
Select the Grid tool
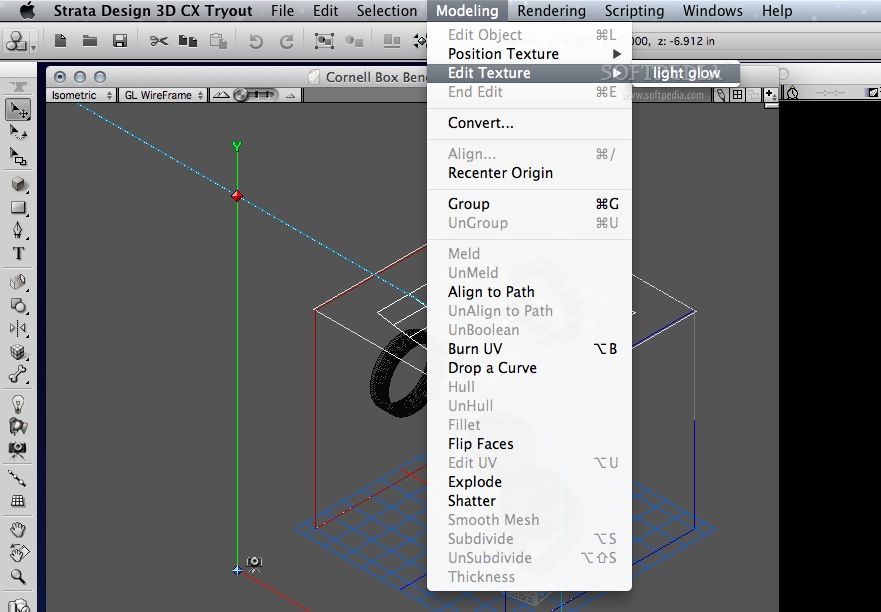pyautogui.click(x=19, y=501)
